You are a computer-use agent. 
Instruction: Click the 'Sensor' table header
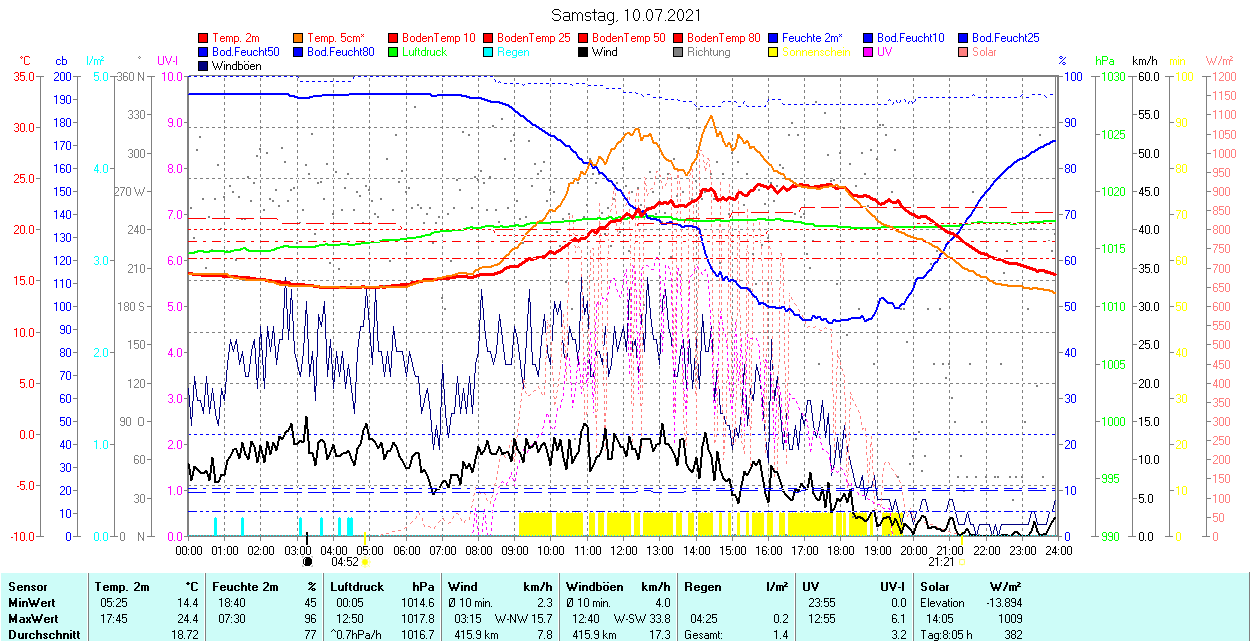(26, 587)
